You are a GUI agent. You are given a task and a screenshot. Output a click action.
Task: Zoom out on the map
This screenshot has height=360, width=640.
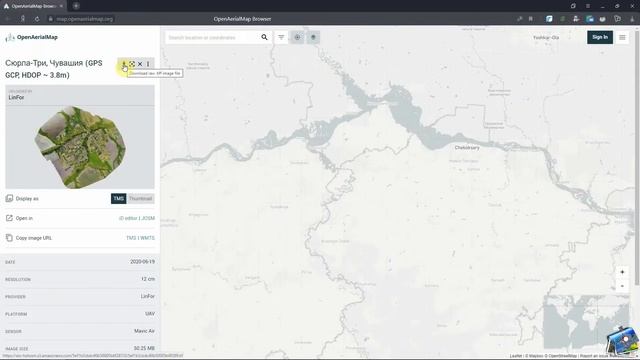[x=622, y=286]
